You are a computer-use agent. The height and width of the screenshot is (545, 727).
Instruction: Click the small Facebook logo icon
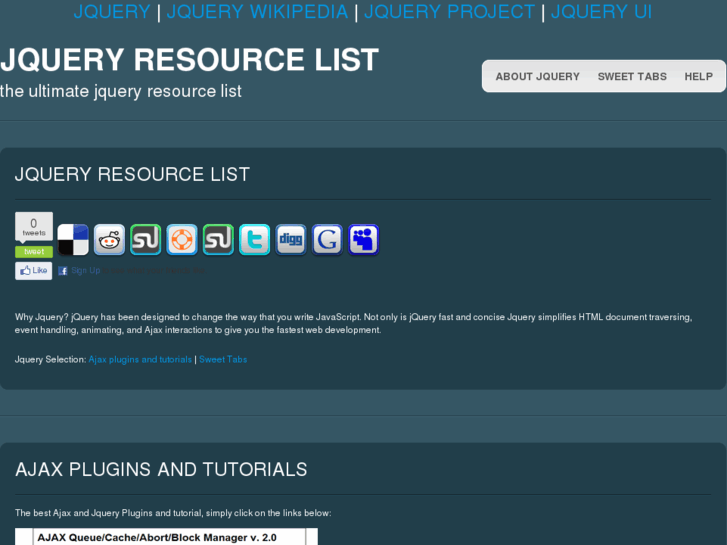63,271
